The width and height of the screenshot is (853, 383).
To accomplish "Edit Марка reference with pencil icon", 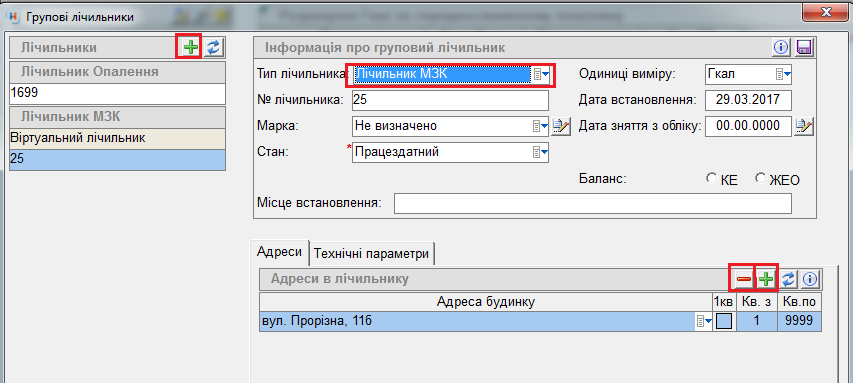I will 561,126.
